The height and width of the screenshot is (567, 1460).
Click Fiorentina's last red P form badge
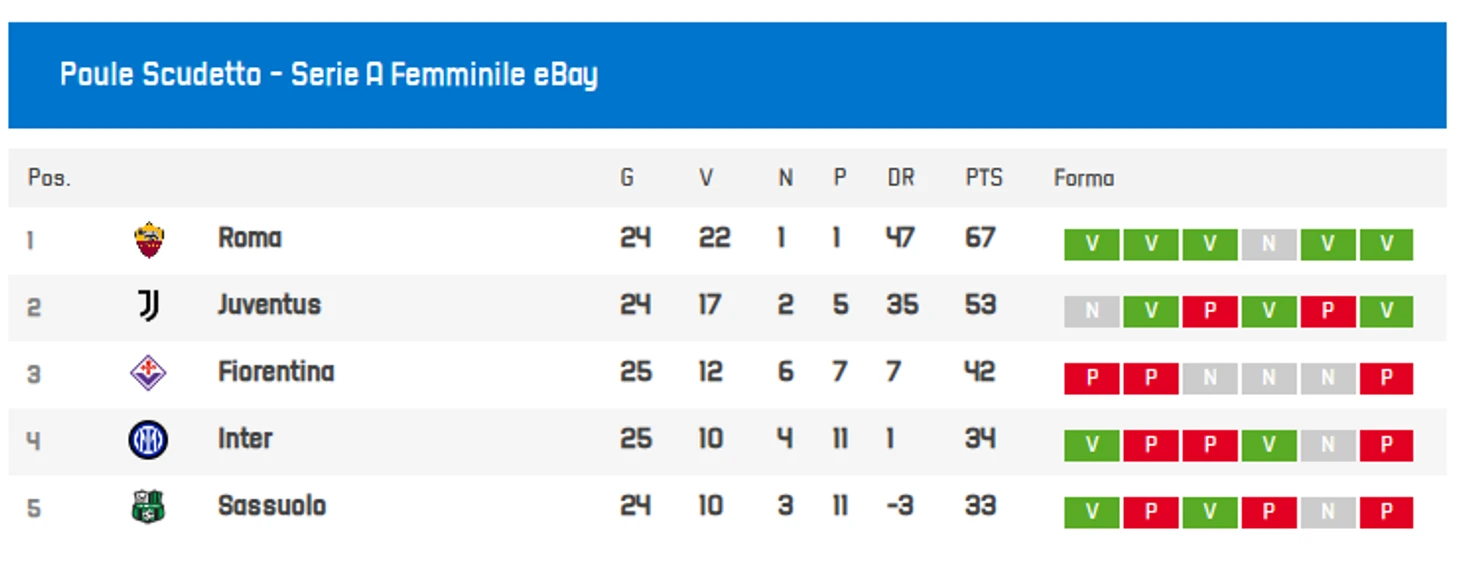tap(1386, 379)
